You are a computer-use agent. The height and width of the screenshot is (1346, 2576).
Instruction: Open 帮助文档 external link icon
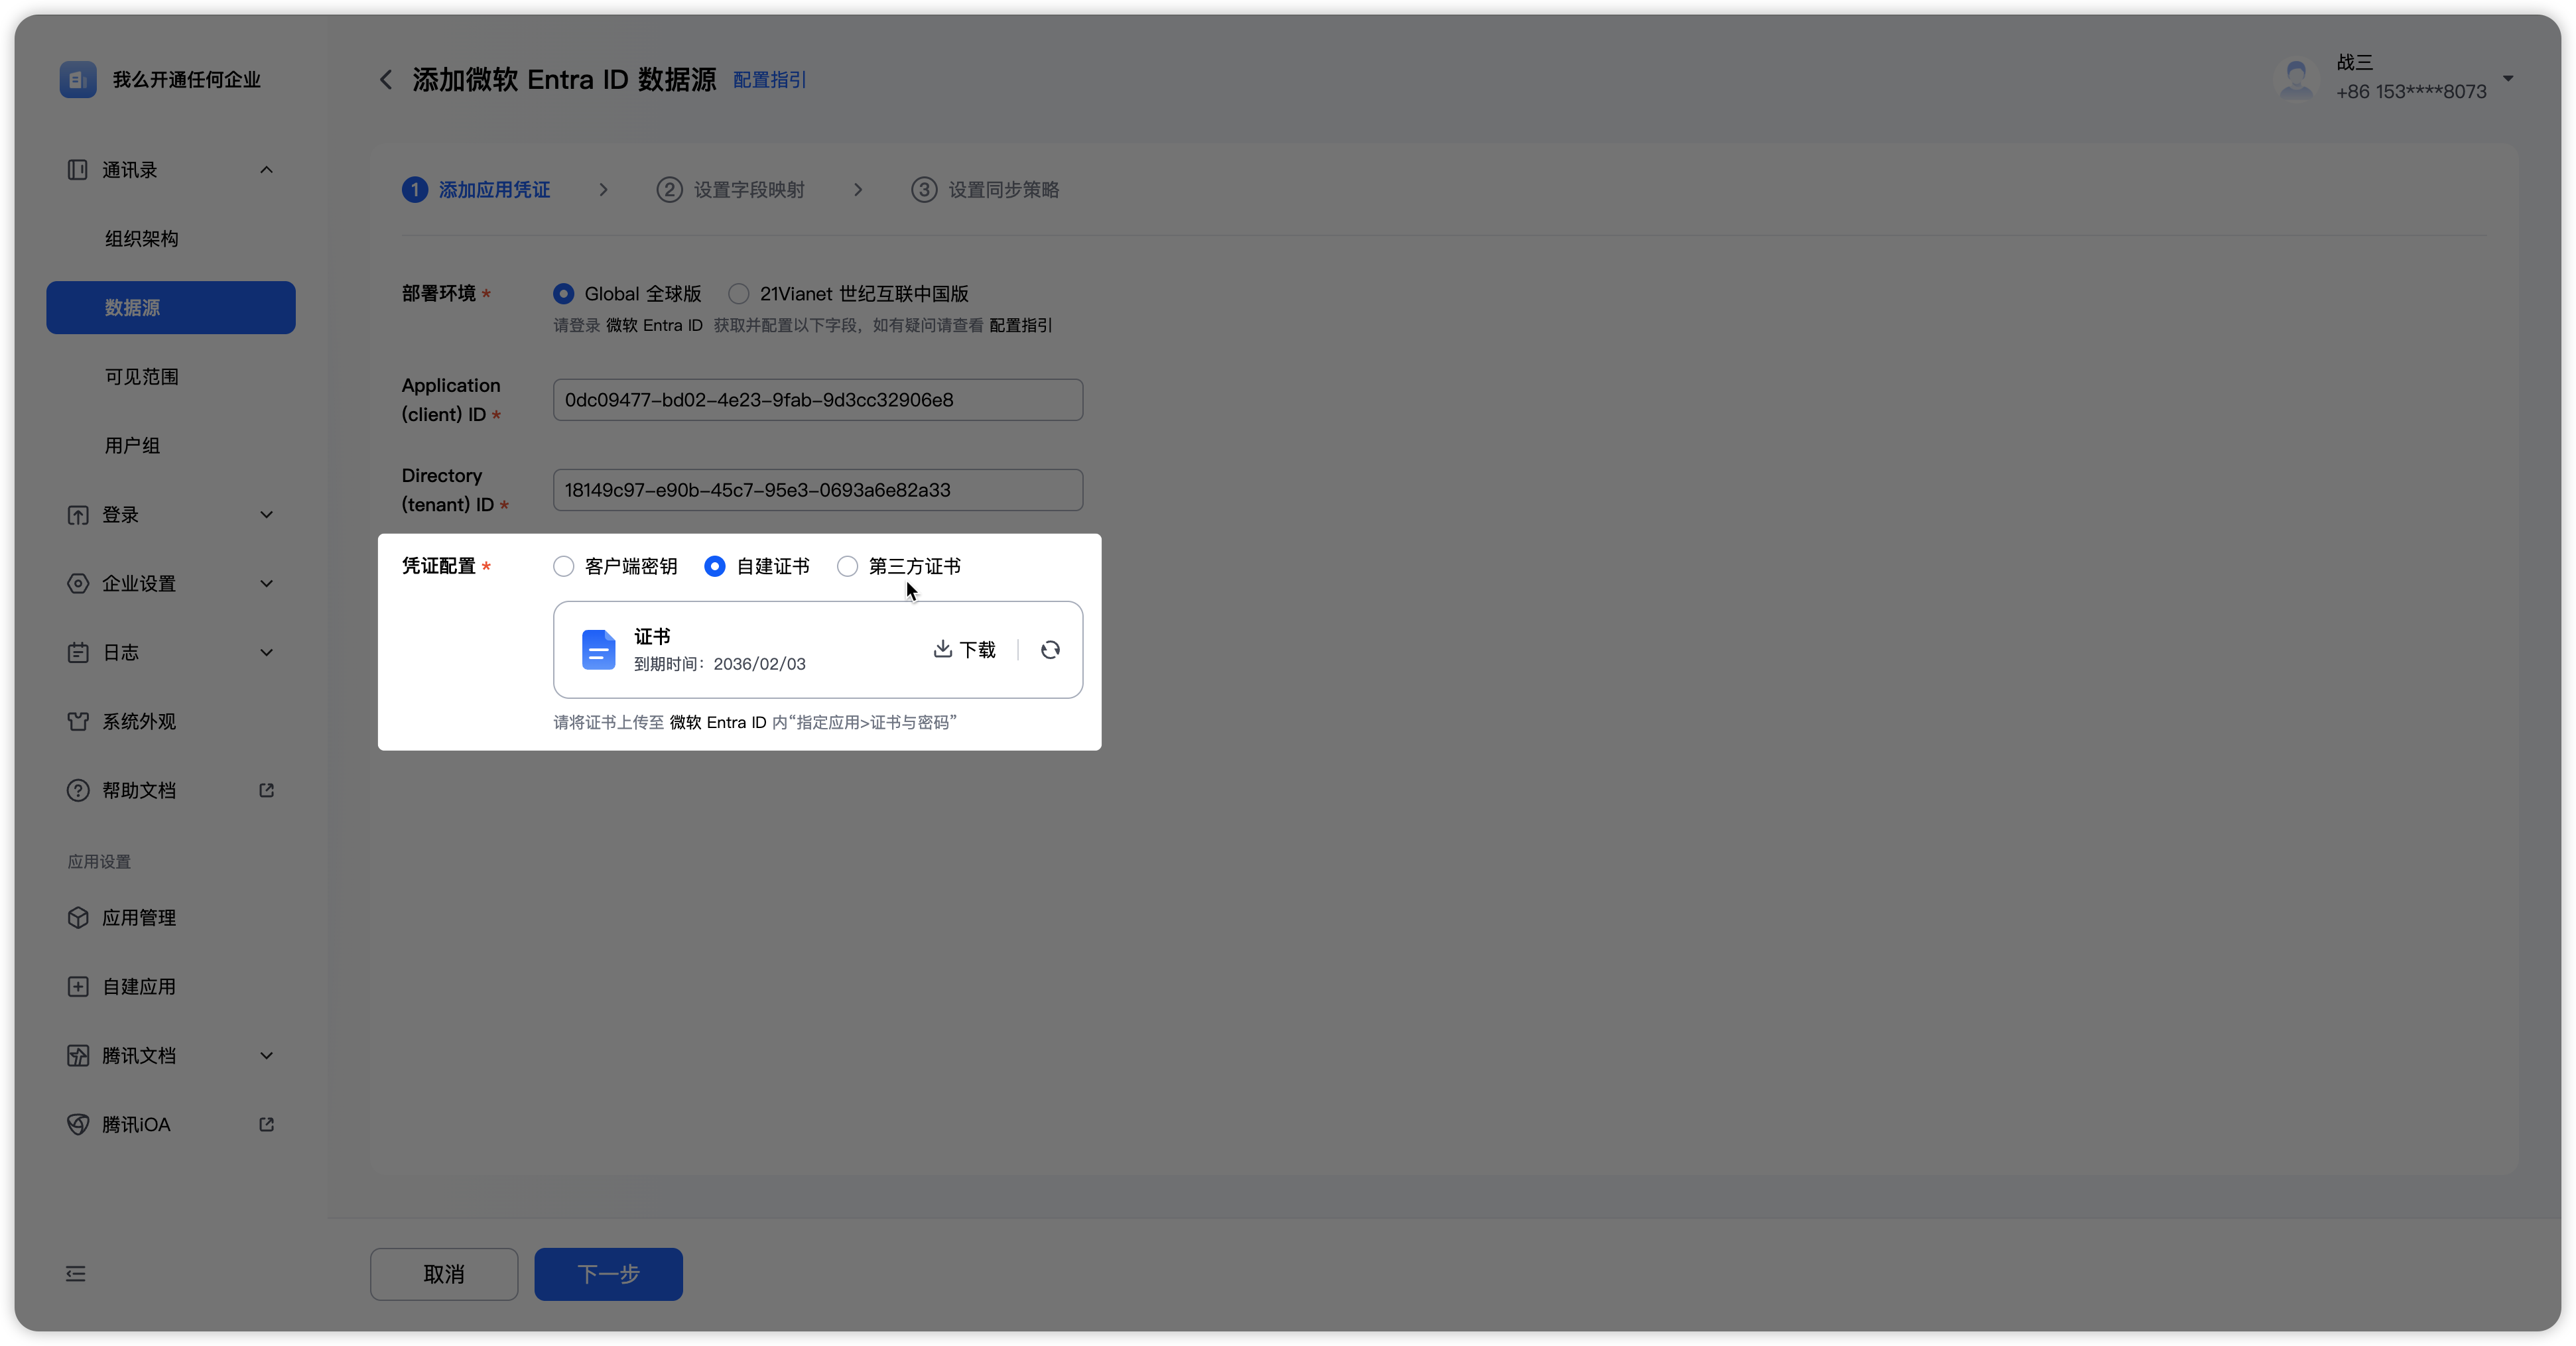pyautogui.click(x=266, y=790)
